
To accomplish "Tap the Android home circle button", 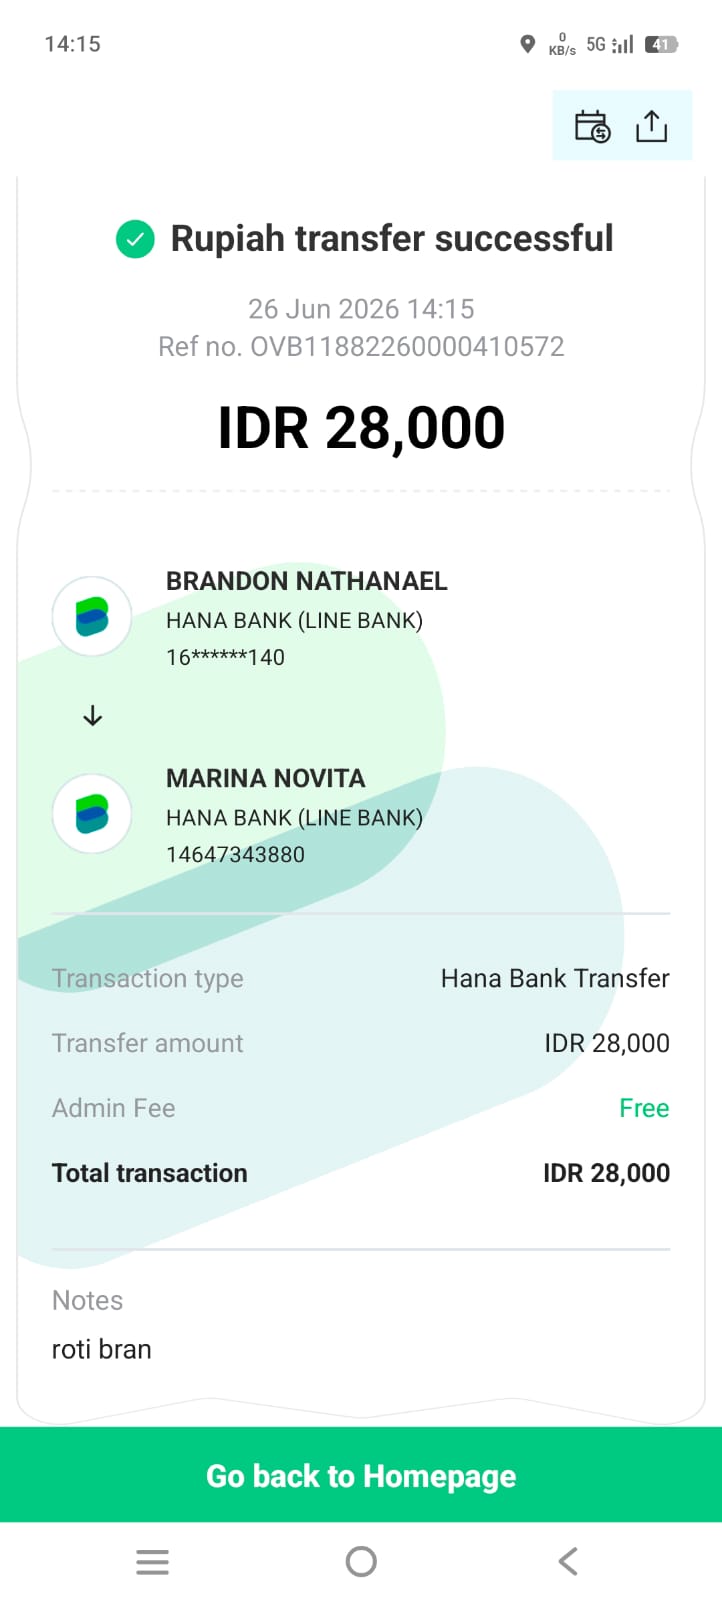I will coord(361,1561).
